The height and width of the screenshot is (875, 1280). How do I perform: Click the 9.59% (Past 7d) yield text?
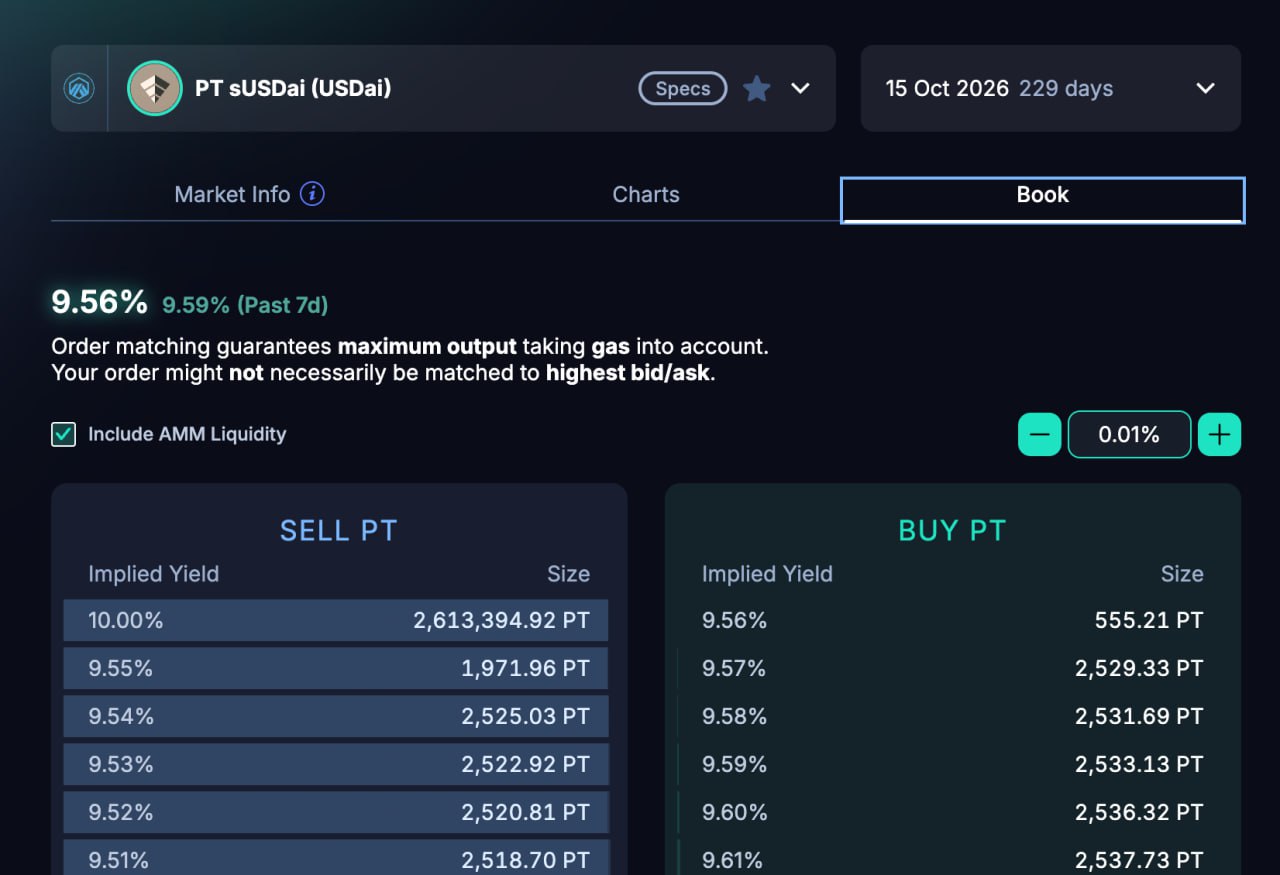click(245, 305)
